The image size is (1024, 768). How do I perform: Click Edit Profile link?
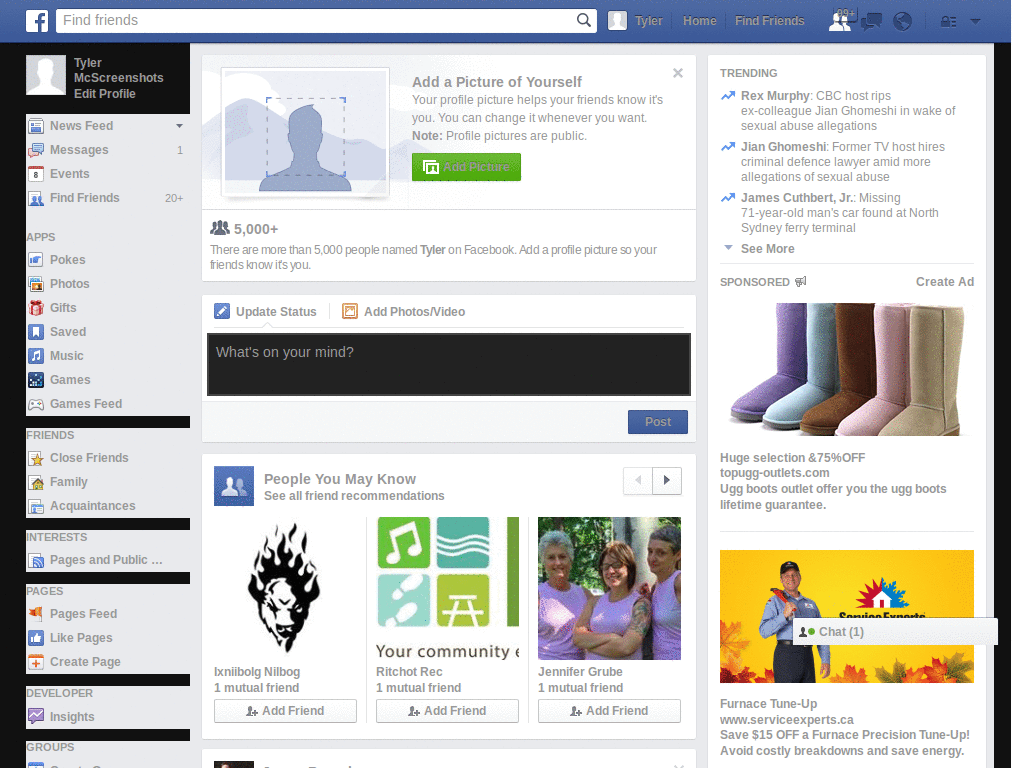tap(104, 94)
